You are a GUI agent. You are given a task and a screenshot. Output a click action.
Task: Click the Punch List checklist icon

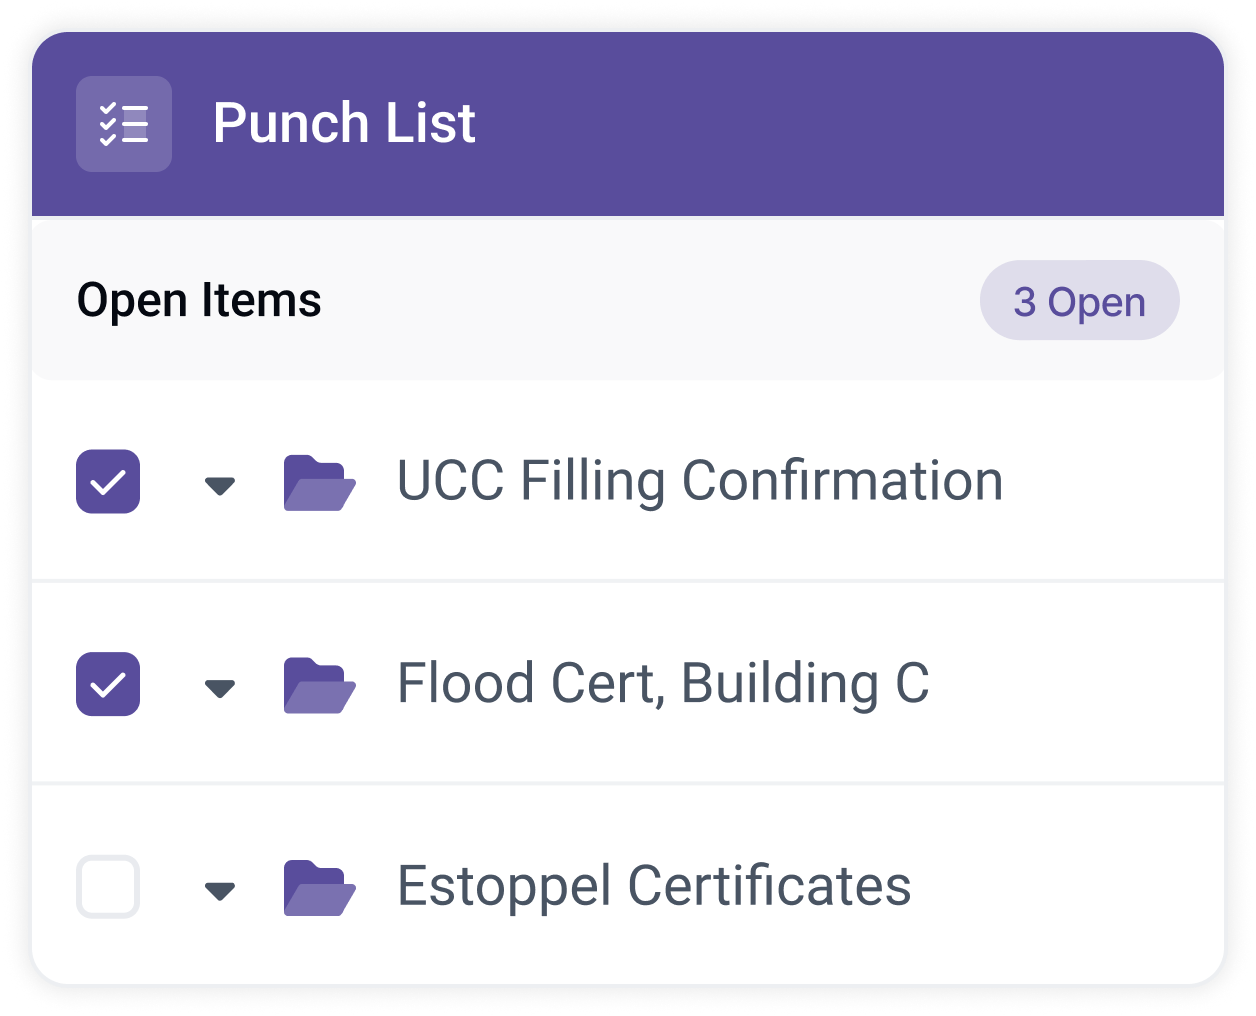tap(124, 124)
